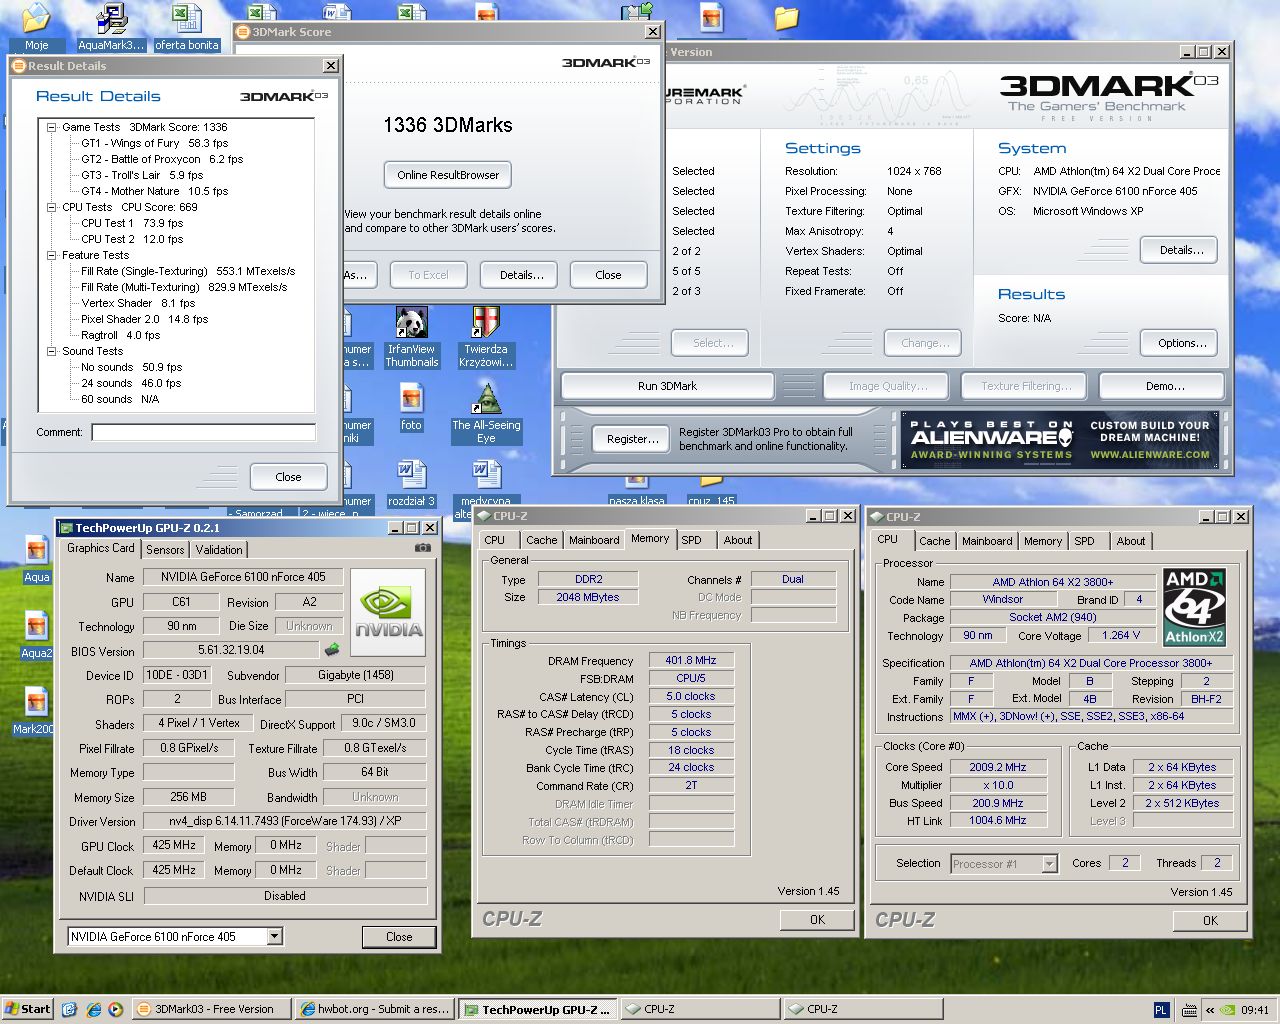Click the GPU-Z screenshot camera icon
The image size is (1280, 1024).
[x=423, y=548]
